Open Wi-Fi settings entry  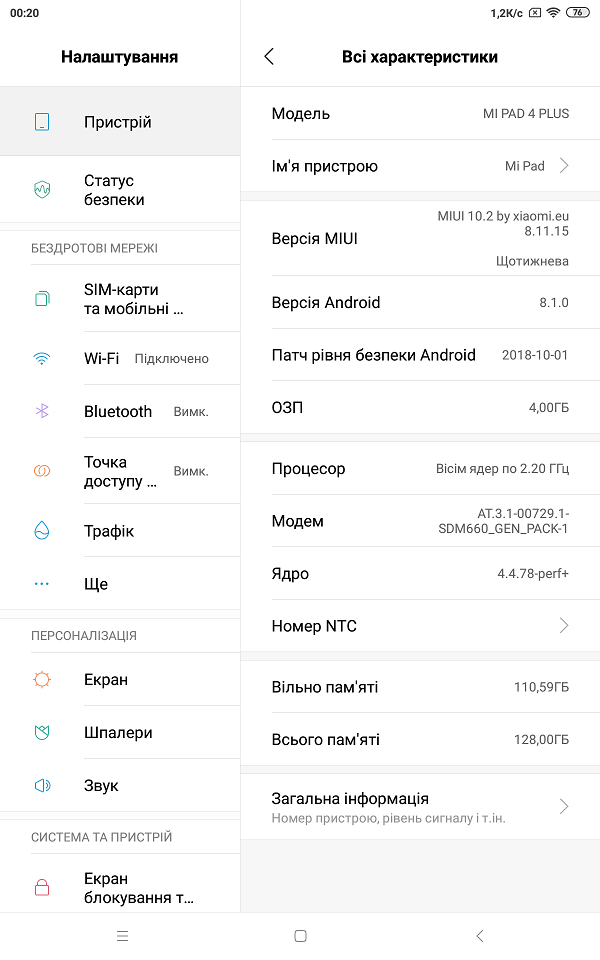120,359
